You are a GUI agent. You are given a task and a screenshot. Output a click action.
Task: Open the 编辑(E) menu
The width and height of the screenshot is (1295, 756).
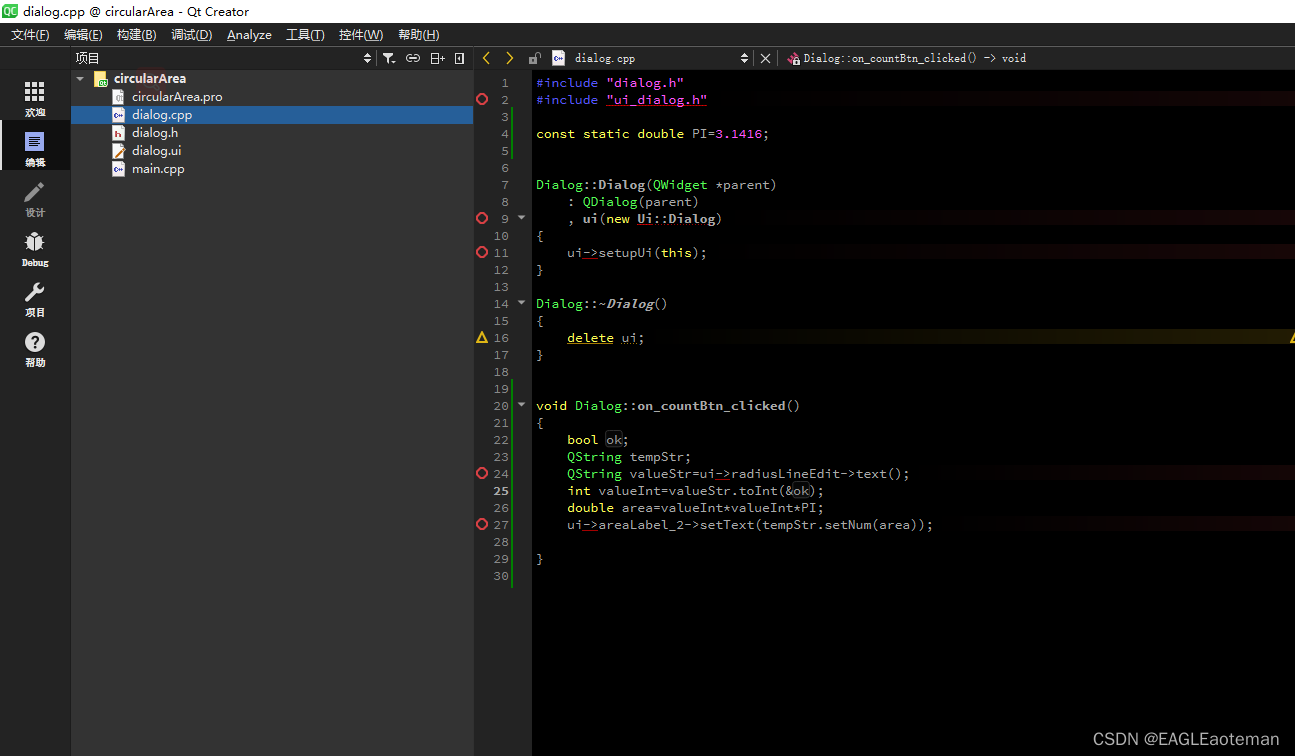[83, 35]
